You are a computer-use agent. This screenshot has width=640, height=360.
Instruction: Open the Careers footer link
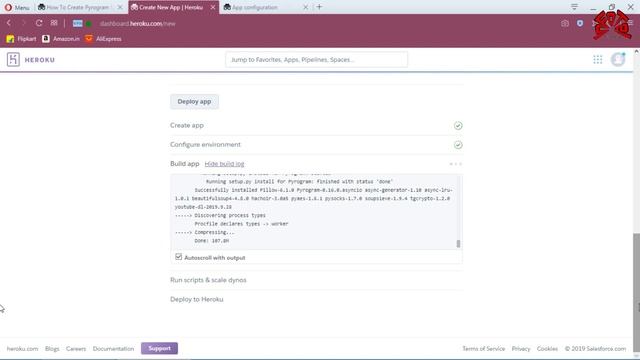click(76, 349)
